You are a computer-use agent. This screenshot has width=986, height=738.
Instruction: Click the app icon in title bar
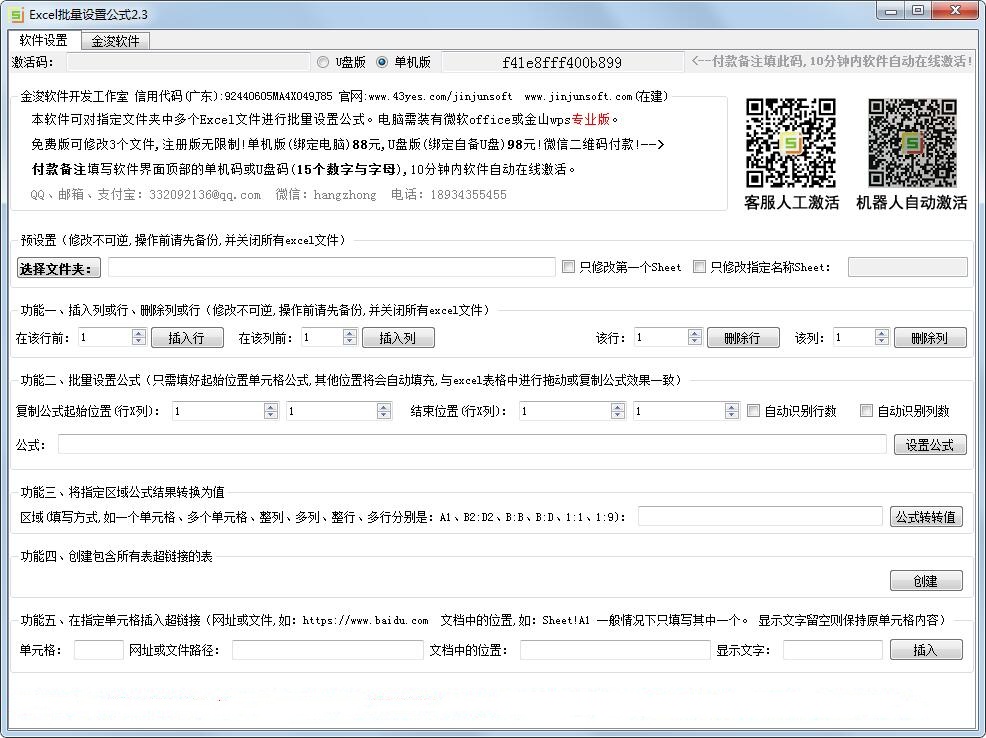(17, 14)
